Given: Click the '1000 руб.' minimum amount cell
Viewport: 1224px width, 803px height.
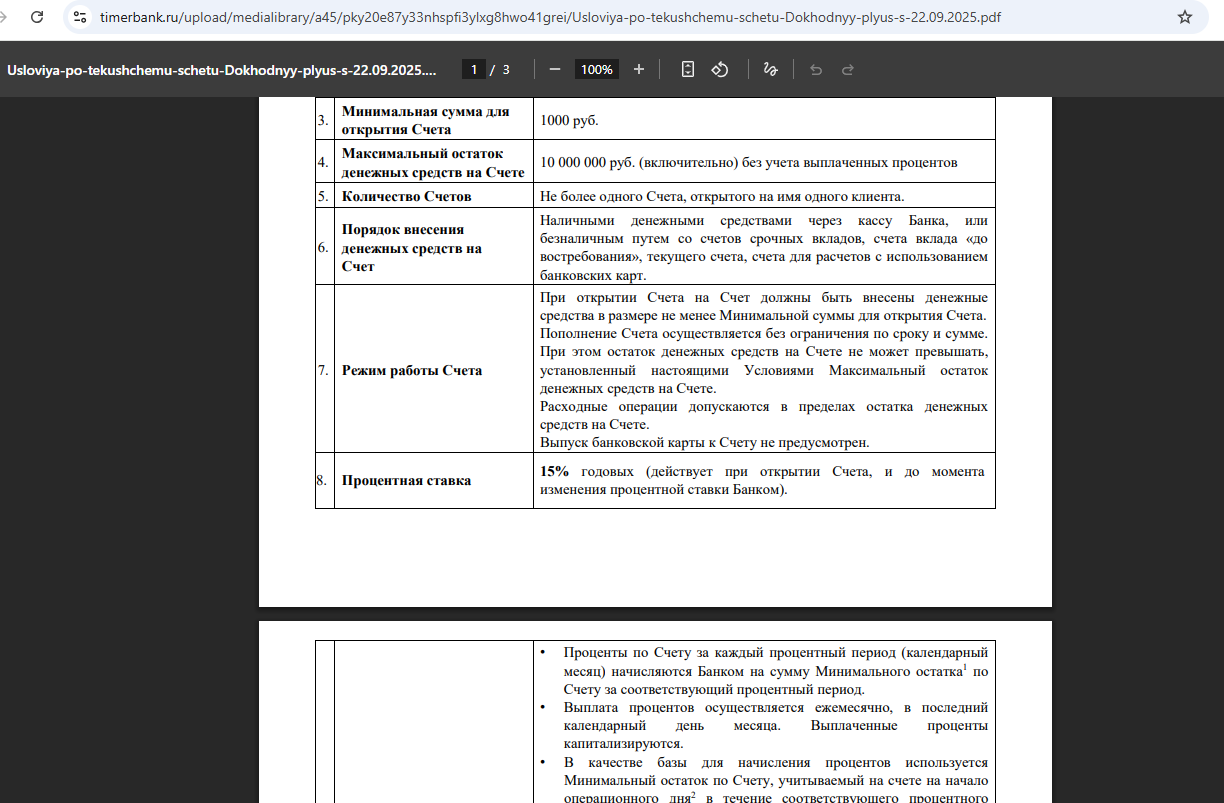Looking at the screenshot, I should pos(569,120).
